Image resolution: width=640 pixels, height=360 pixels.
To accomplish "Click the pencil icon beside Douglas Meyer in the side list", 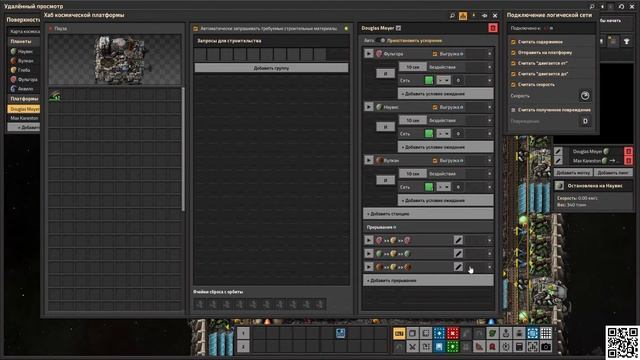I will click(x=558, y=151).
